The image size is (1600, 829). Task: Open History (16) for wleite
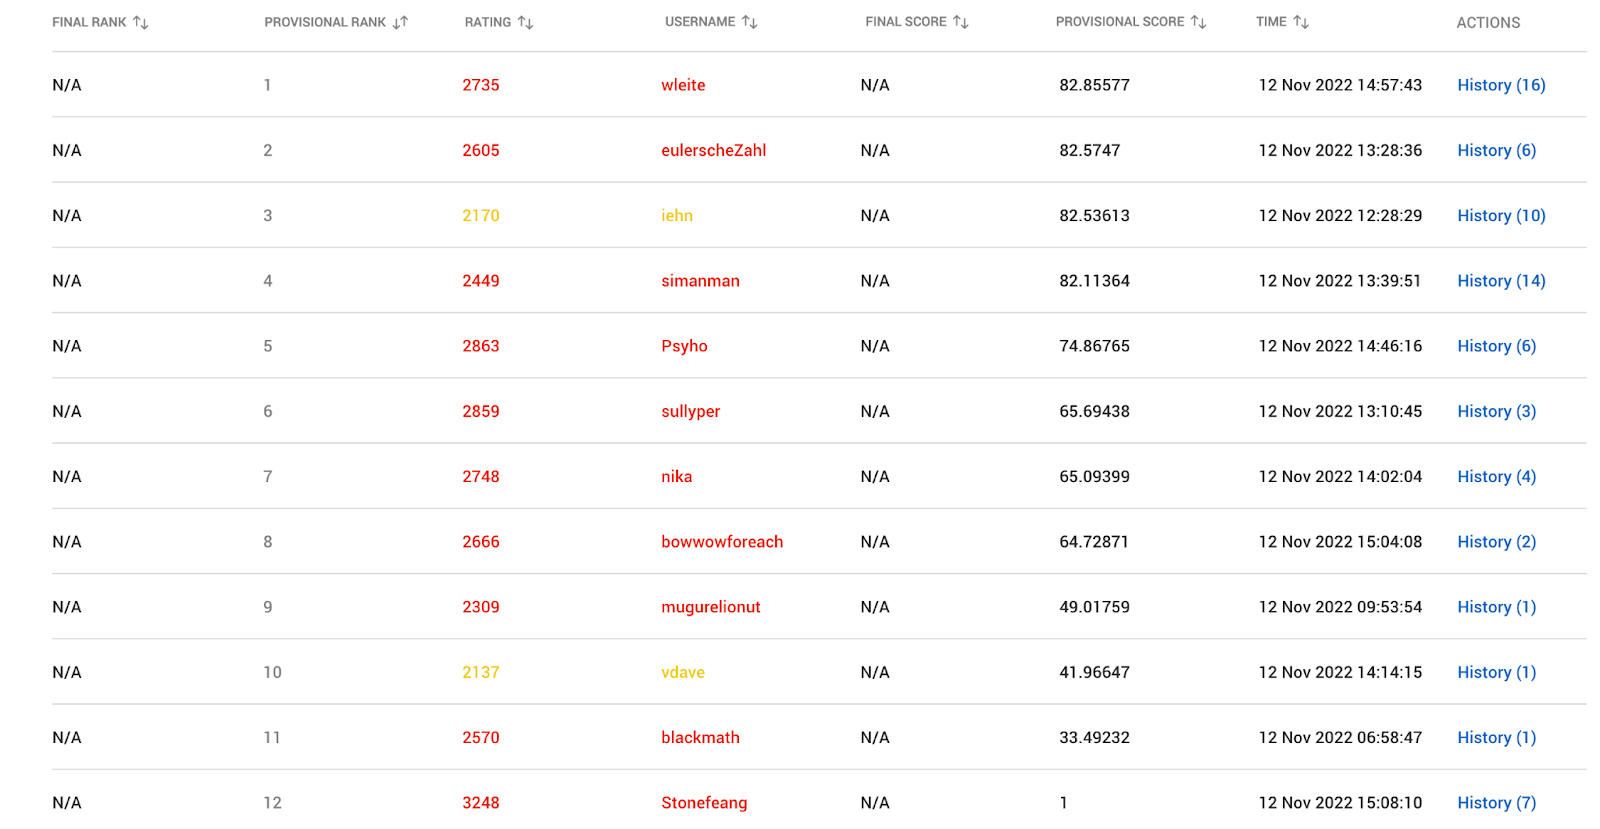[1501, 85]
